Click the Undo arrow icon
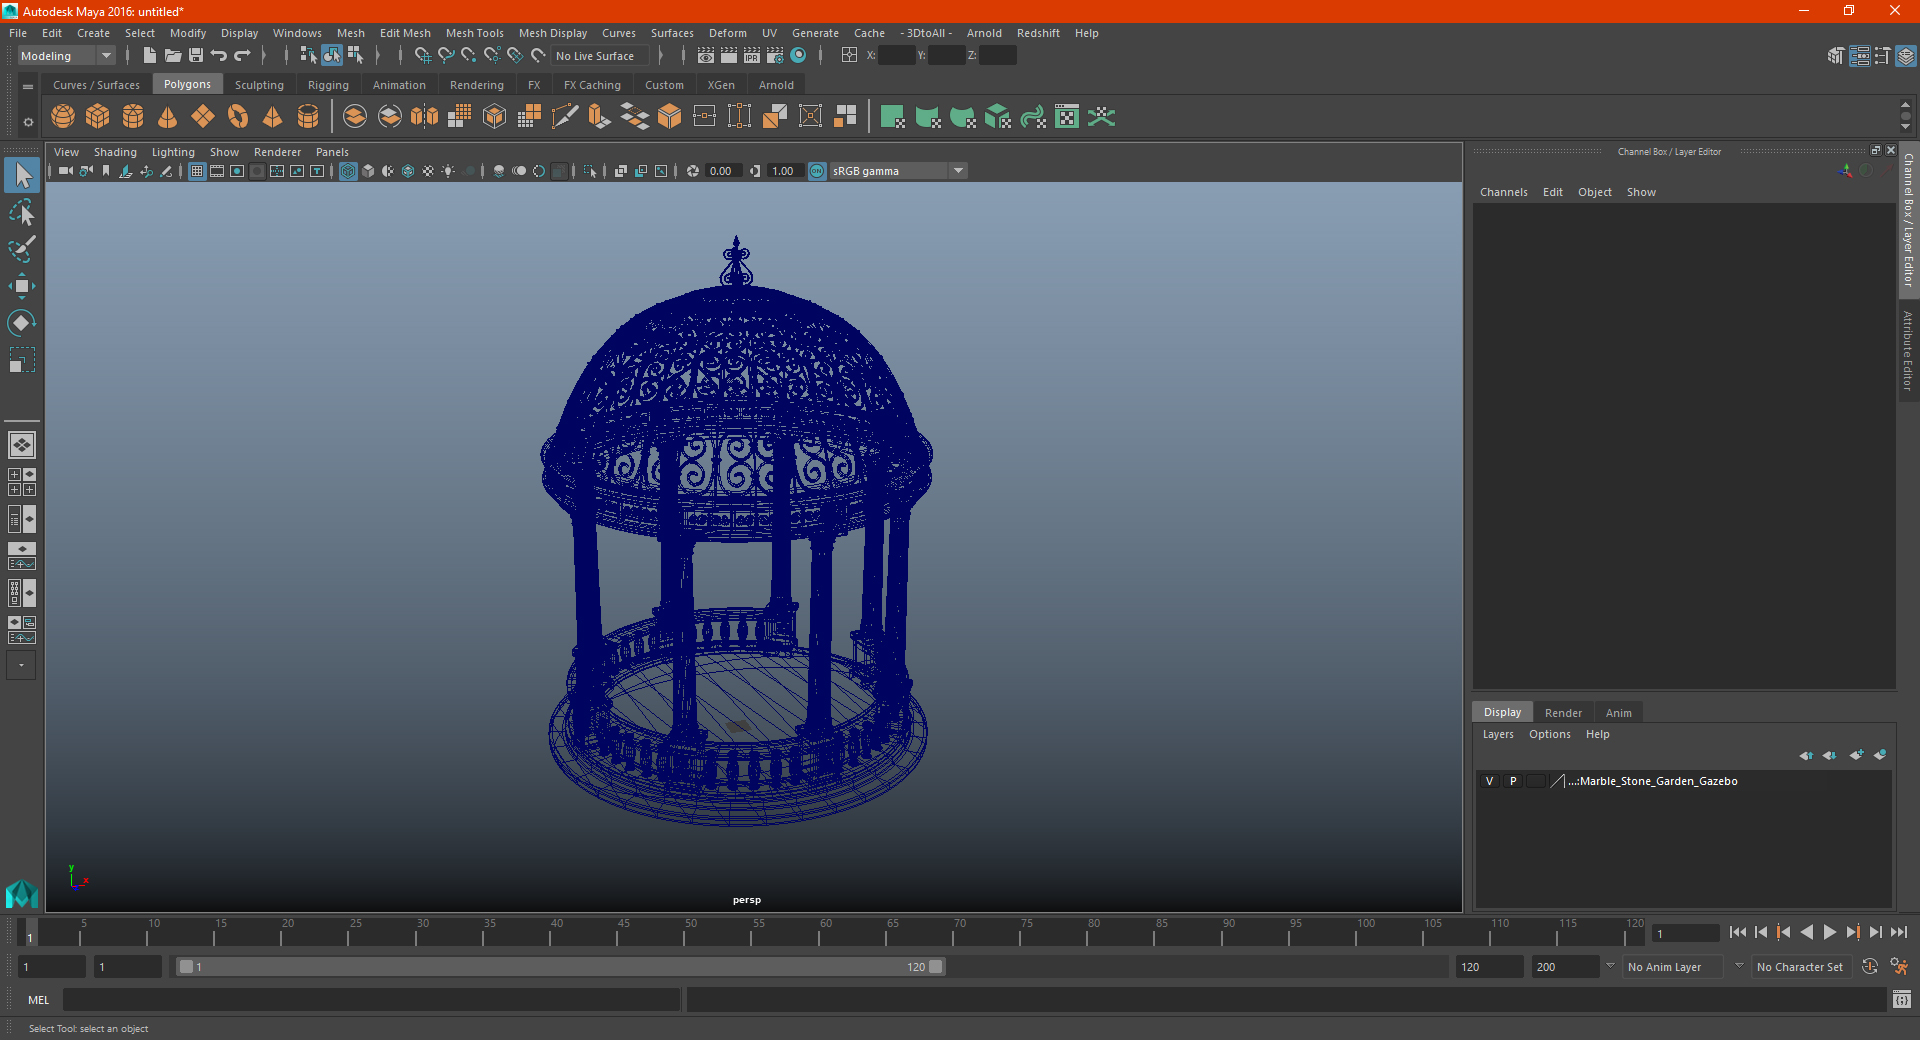Viewport: 1920px width, 1040px height. 219,55
